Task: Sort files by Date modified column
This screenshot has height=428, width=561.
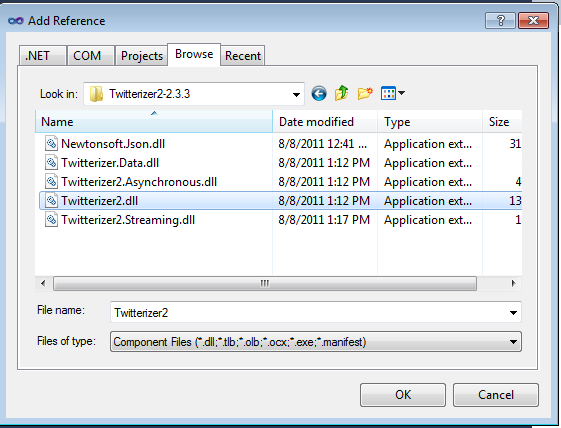Action: [325, 122]
